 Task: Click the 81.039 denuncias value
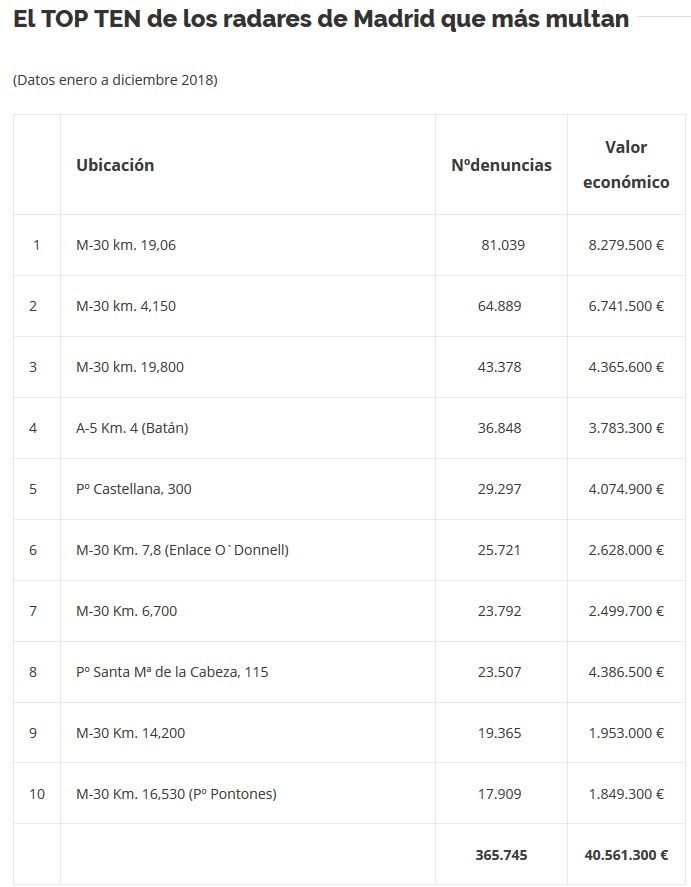503,245
